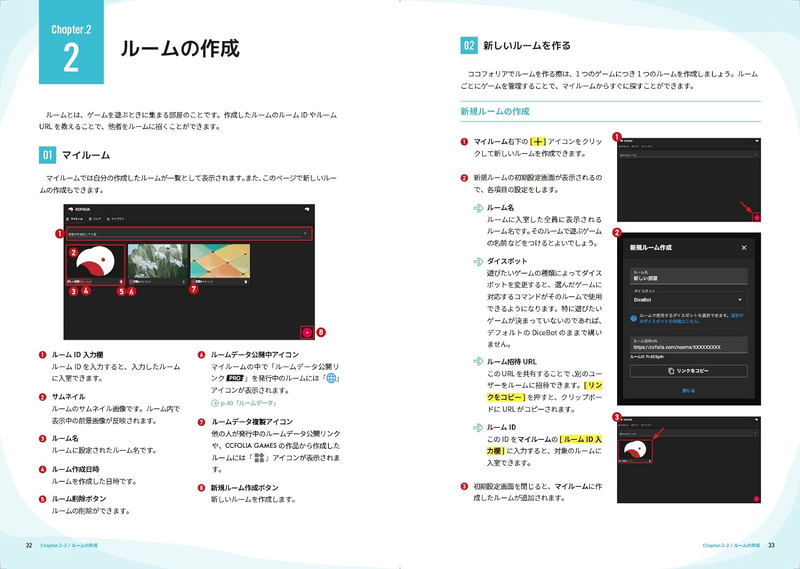The image size is (800, 569).
Task: Click the chapter title ルームの作成
Action: click(180, 49)
